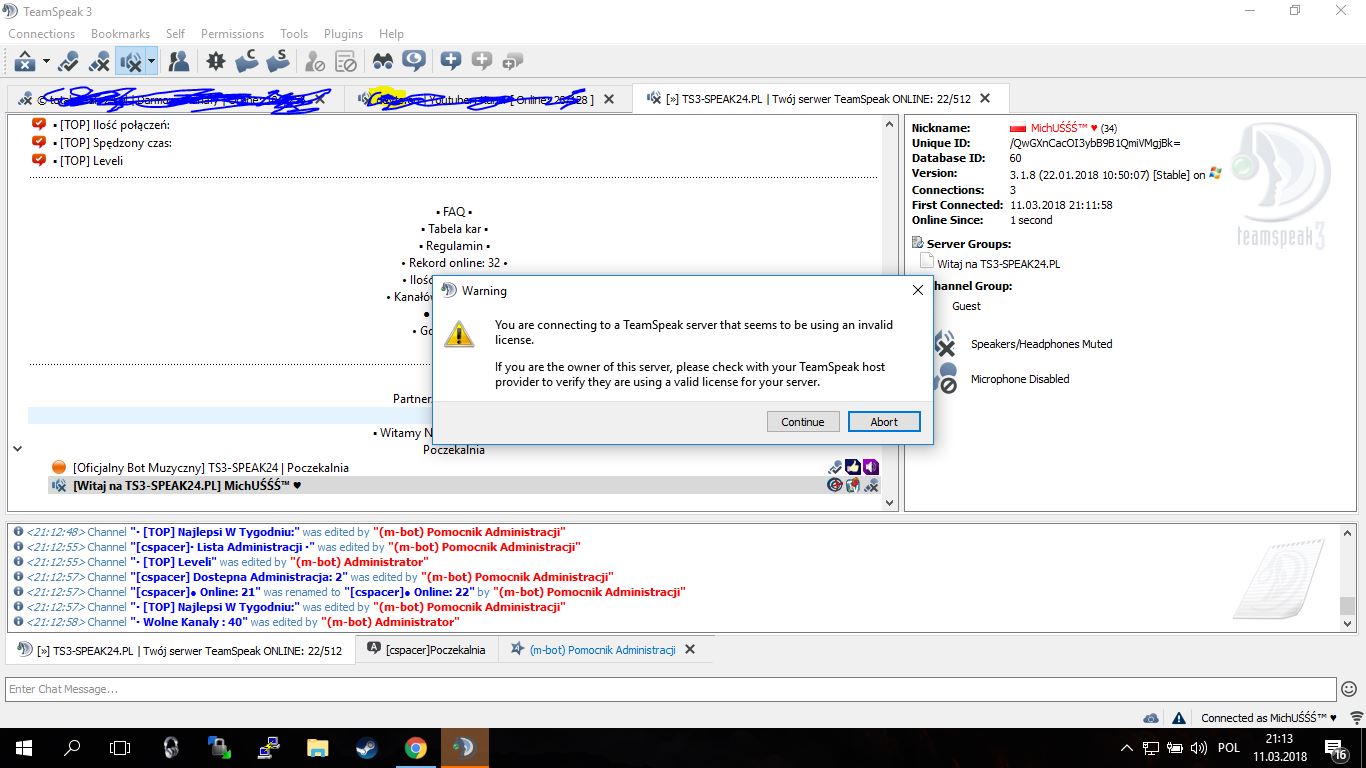Image resolution: width=1366 pixels, height=768 pixels.
Task: Open the away status dropdown arrow
Action: (x=46, y=62)
